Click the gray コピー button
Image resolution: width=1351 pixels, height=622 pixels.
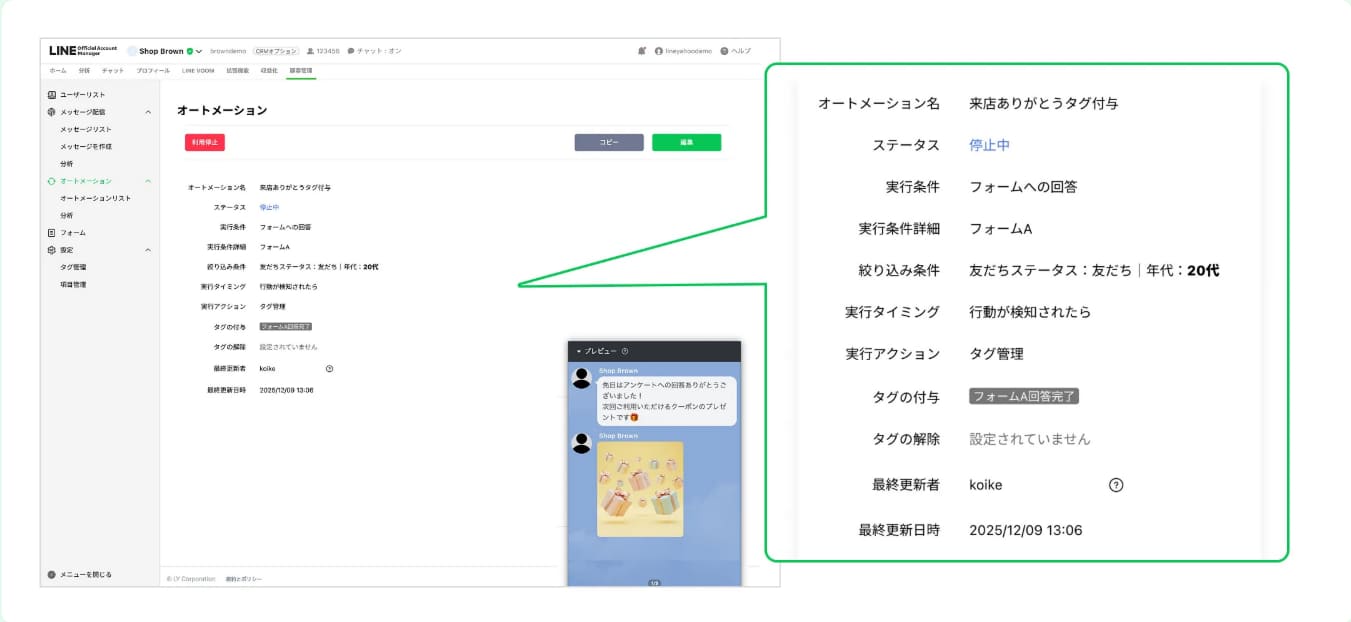(609, 142)
